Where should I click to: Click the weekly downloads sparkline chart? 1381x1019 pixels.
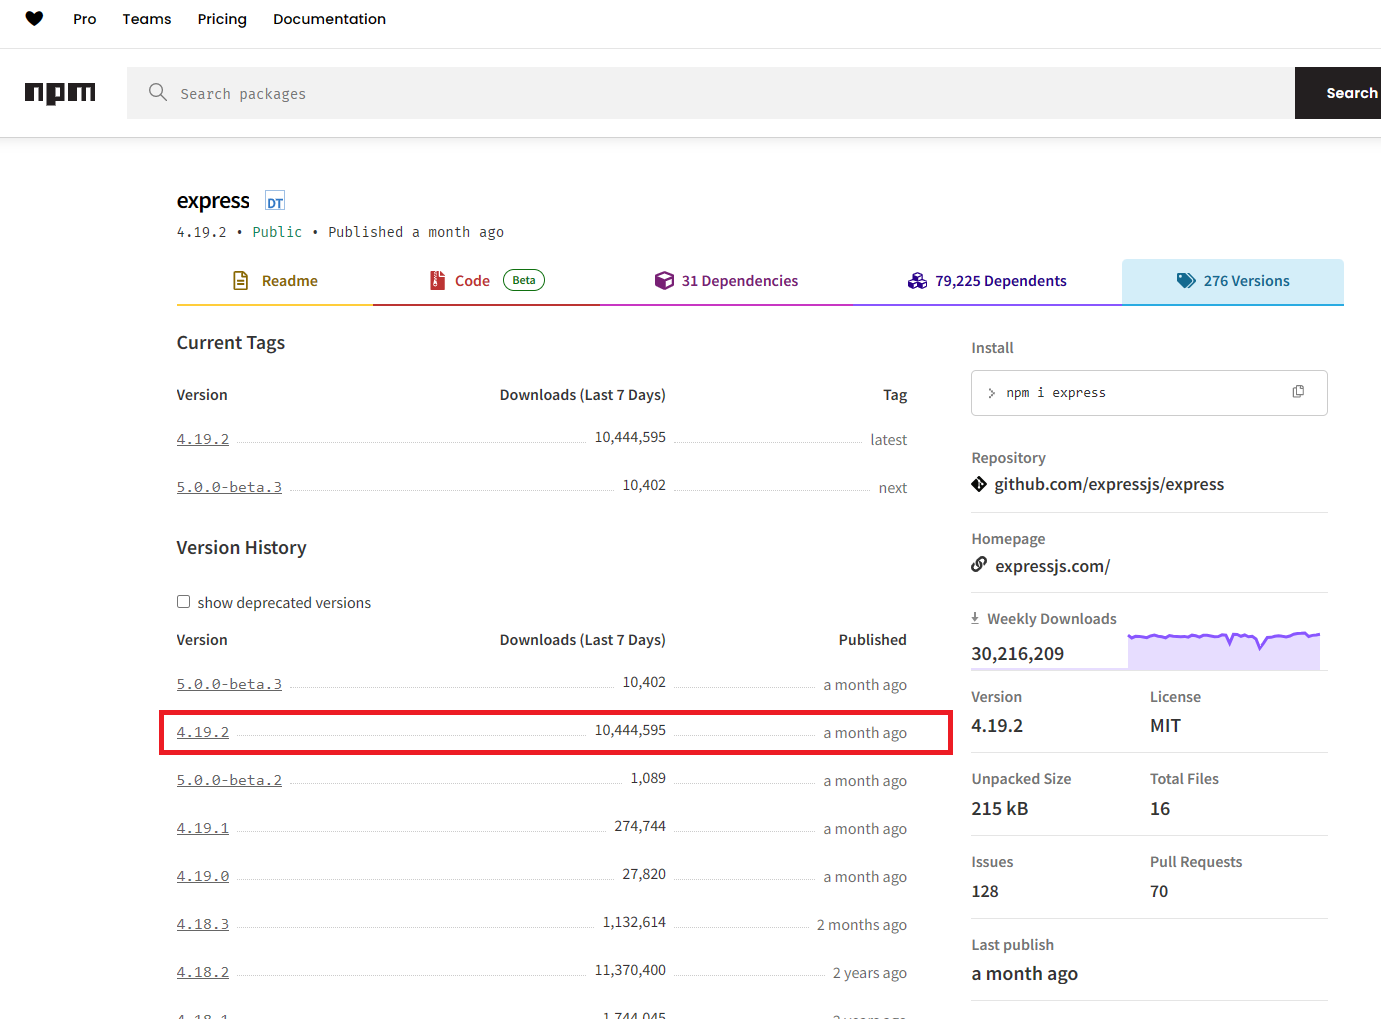coord(1224,650)
